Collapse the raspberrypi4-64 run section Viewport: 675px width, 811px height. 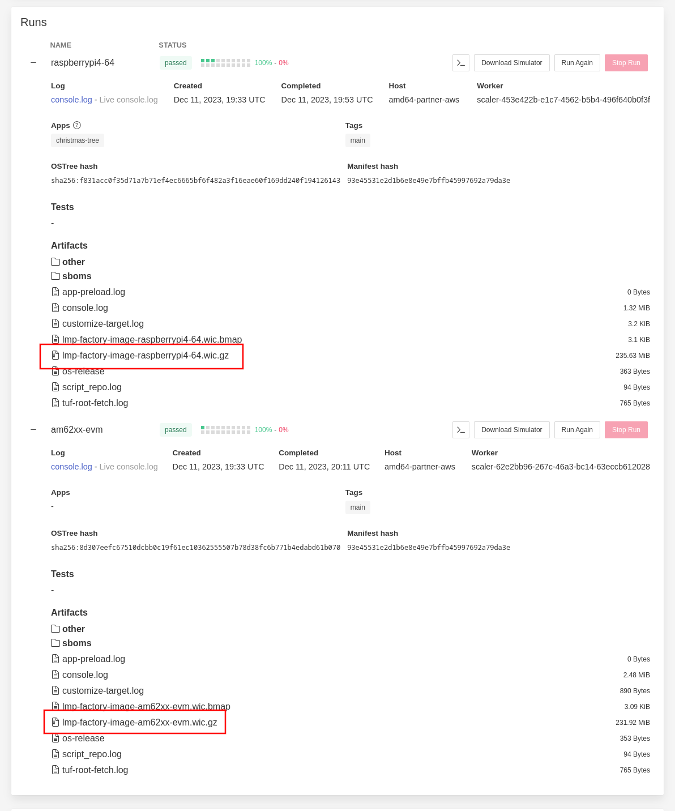click(33, 62)
